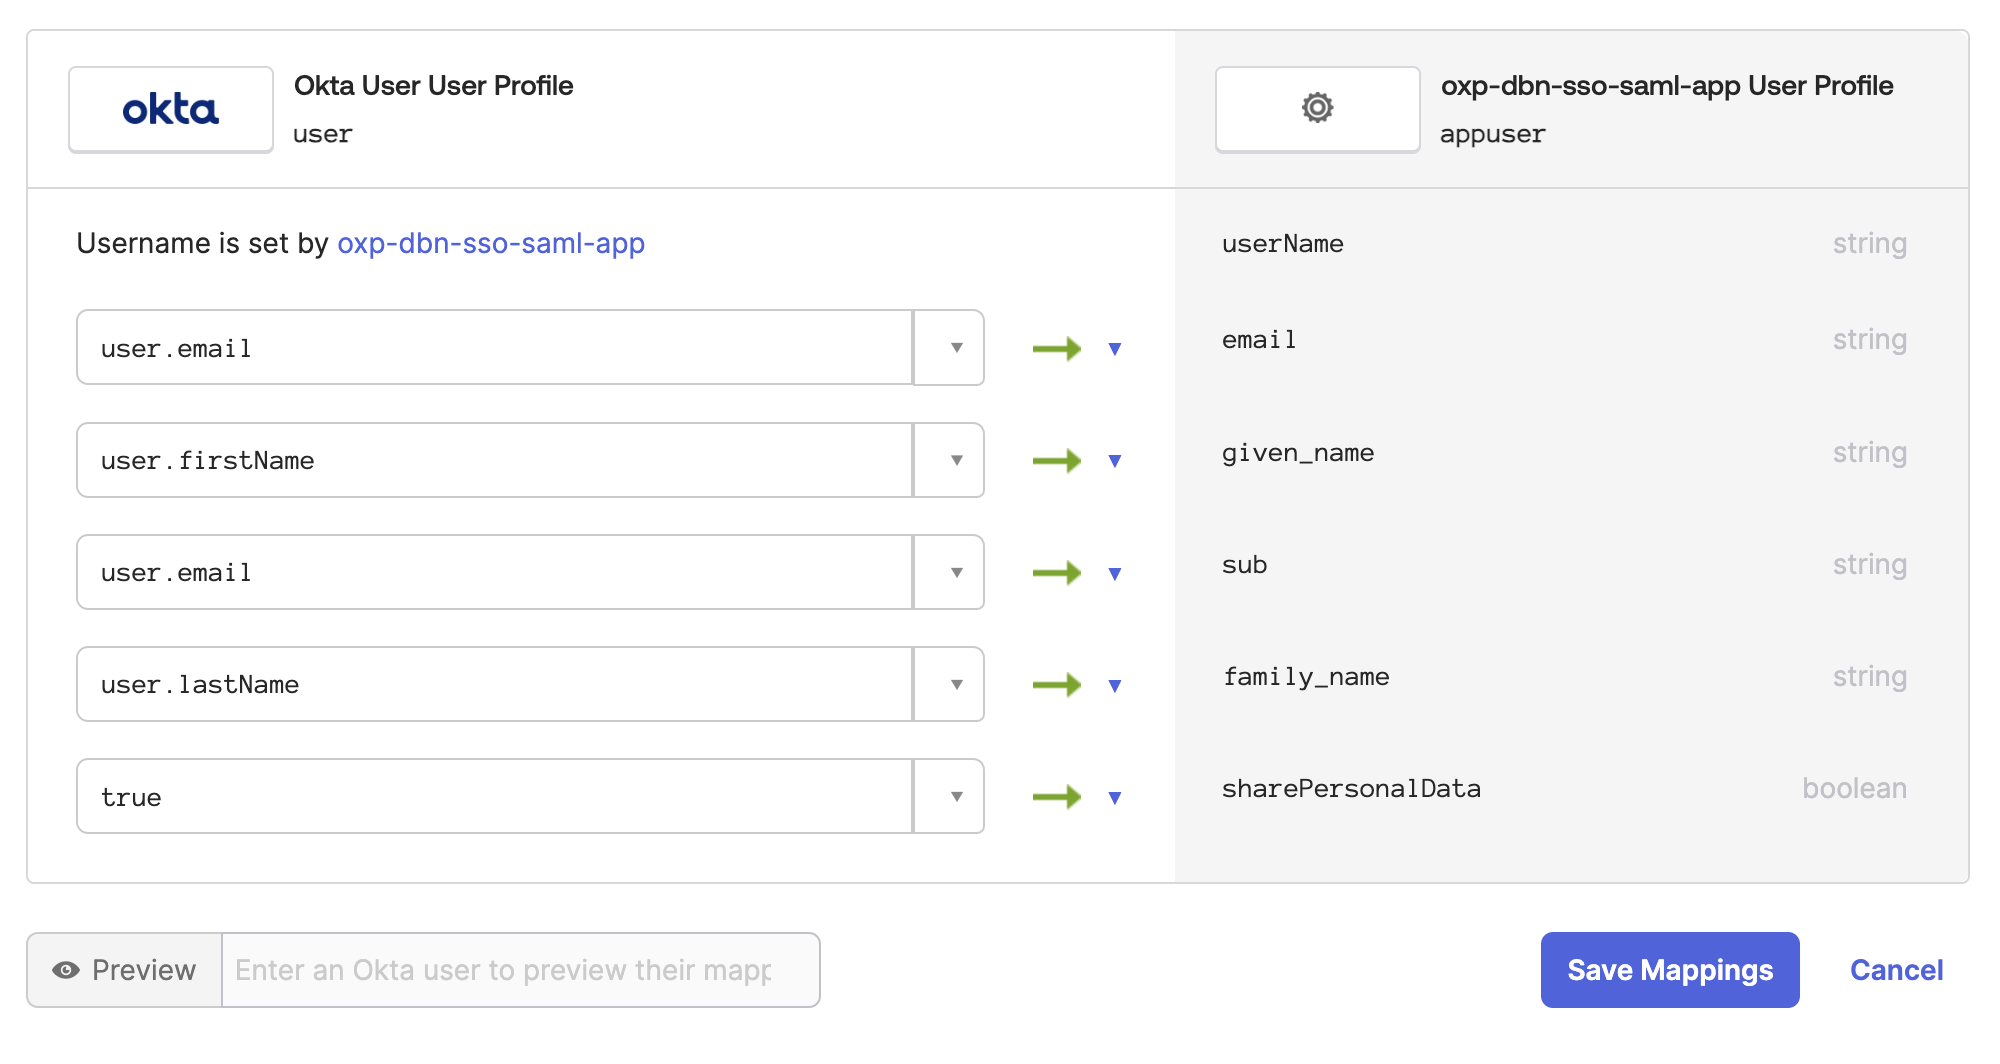
Task: Click the sub attribute label
Action: click(1244, 565)
